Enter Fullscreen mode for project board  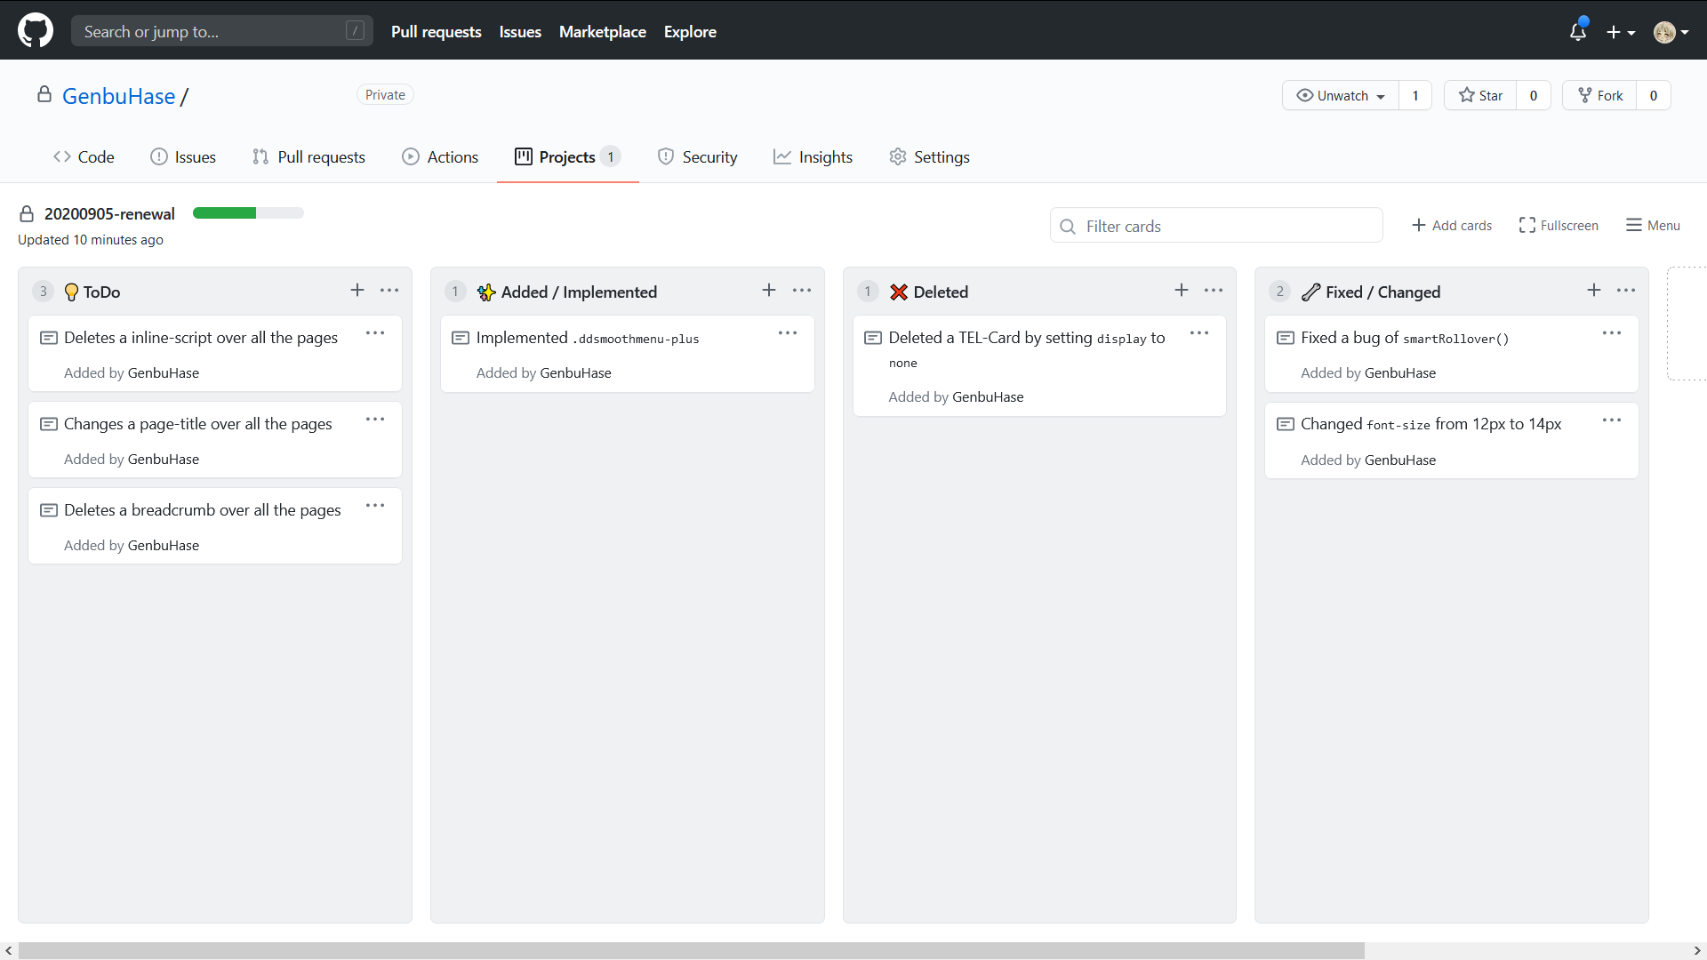1558,225
